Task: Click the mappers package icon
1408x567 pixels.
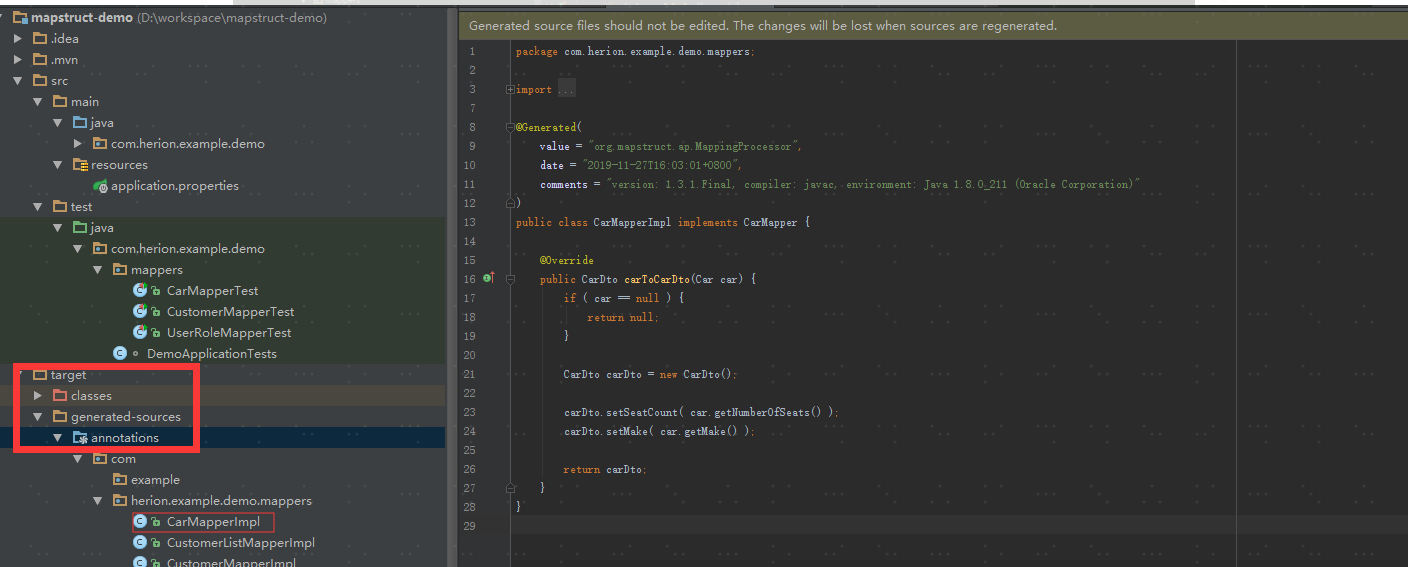Action: coord(120,270)
